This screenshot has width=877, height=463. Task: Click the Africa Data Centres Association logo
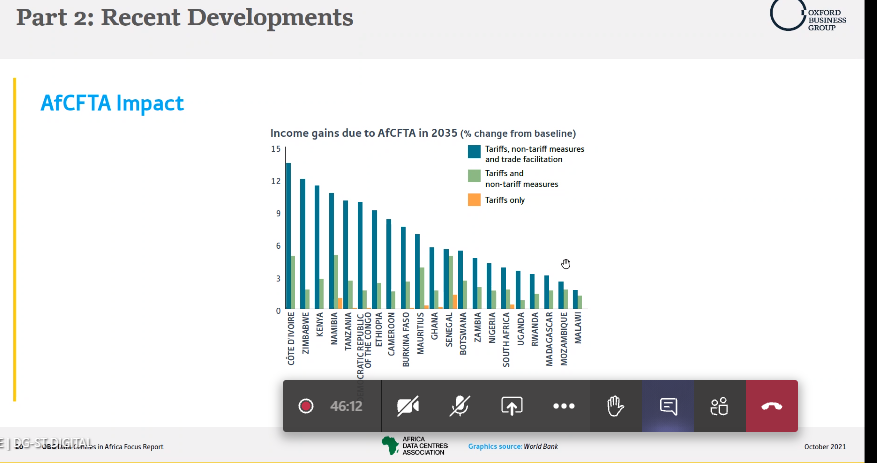(x=414, y=446)
